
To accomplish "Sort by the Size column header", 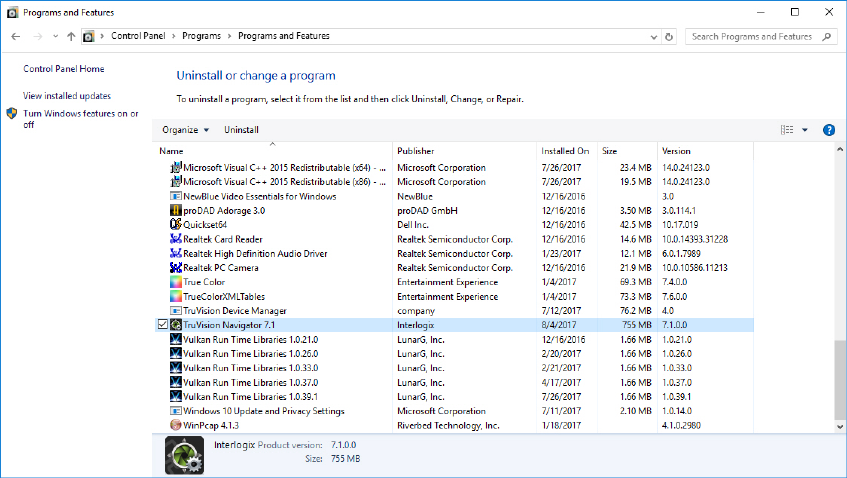I will 609,151.
